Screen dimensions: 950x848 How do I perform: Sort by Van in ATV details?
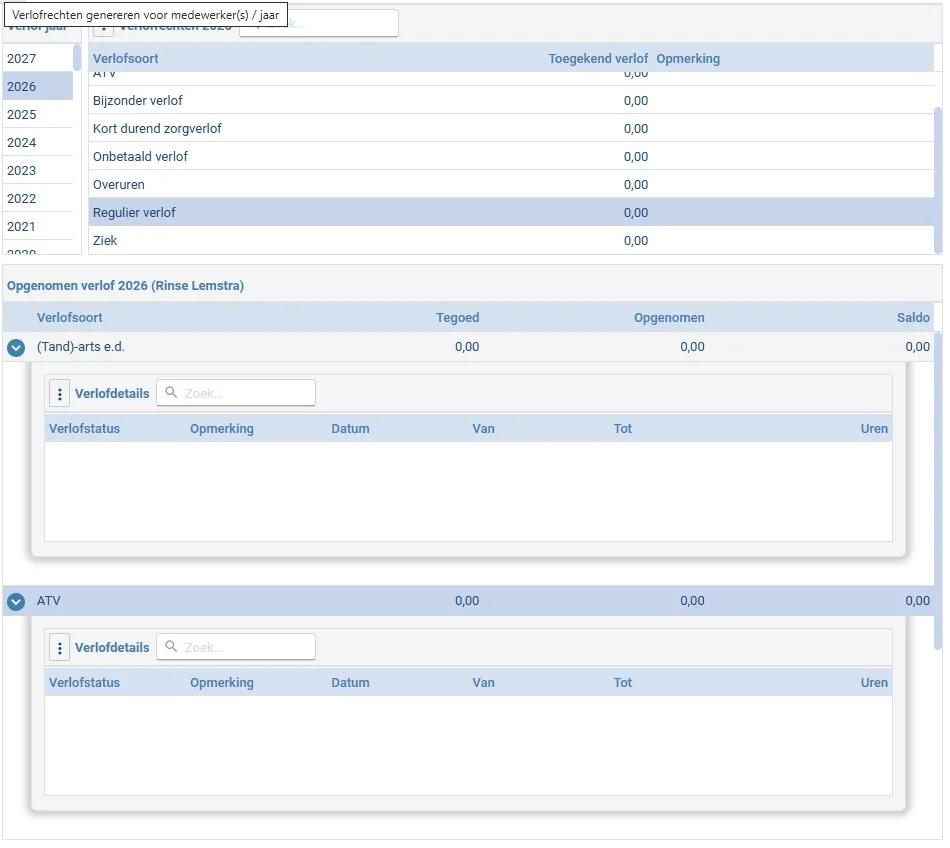[x=483, y=683]
